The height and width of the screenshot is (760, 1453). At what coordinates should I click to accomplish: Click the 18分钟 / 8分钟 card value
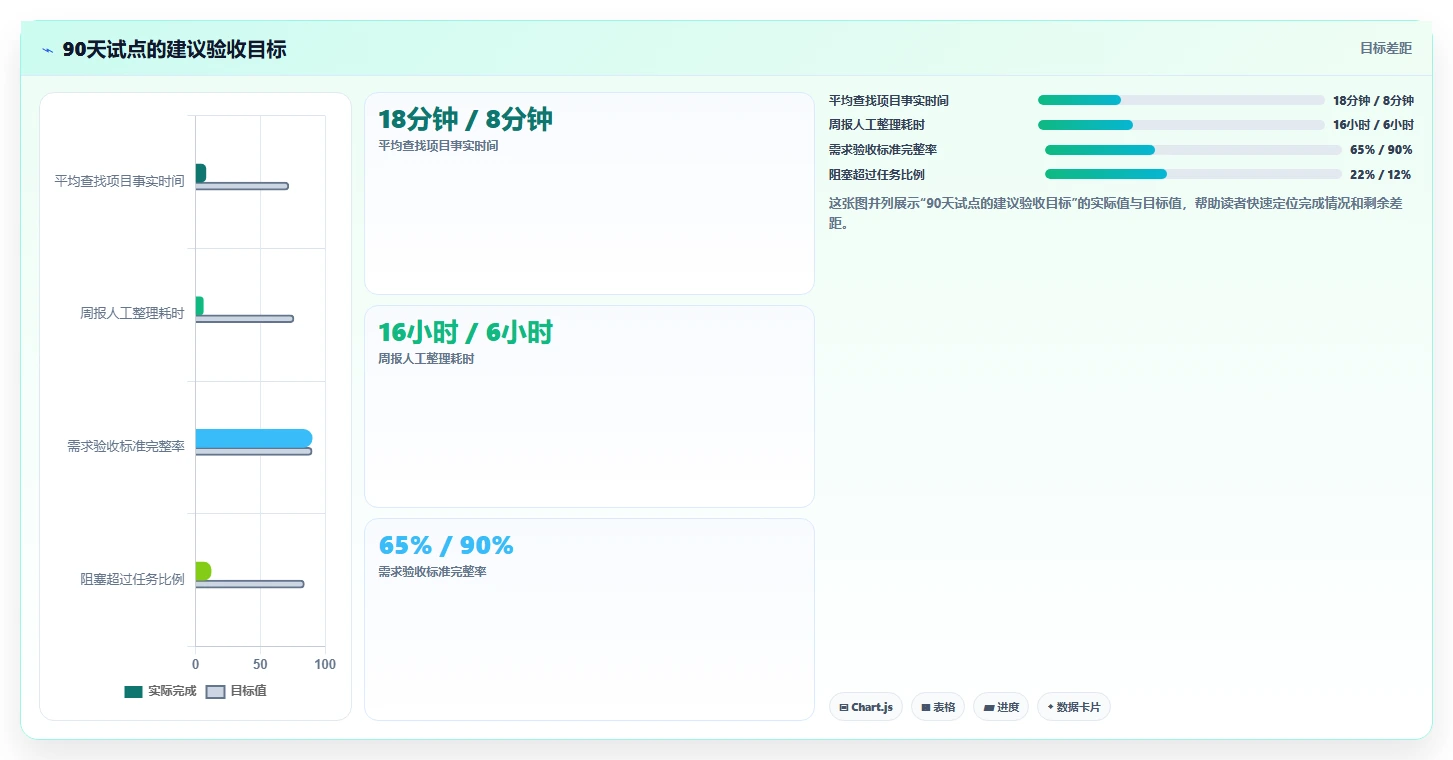[465, 120]
